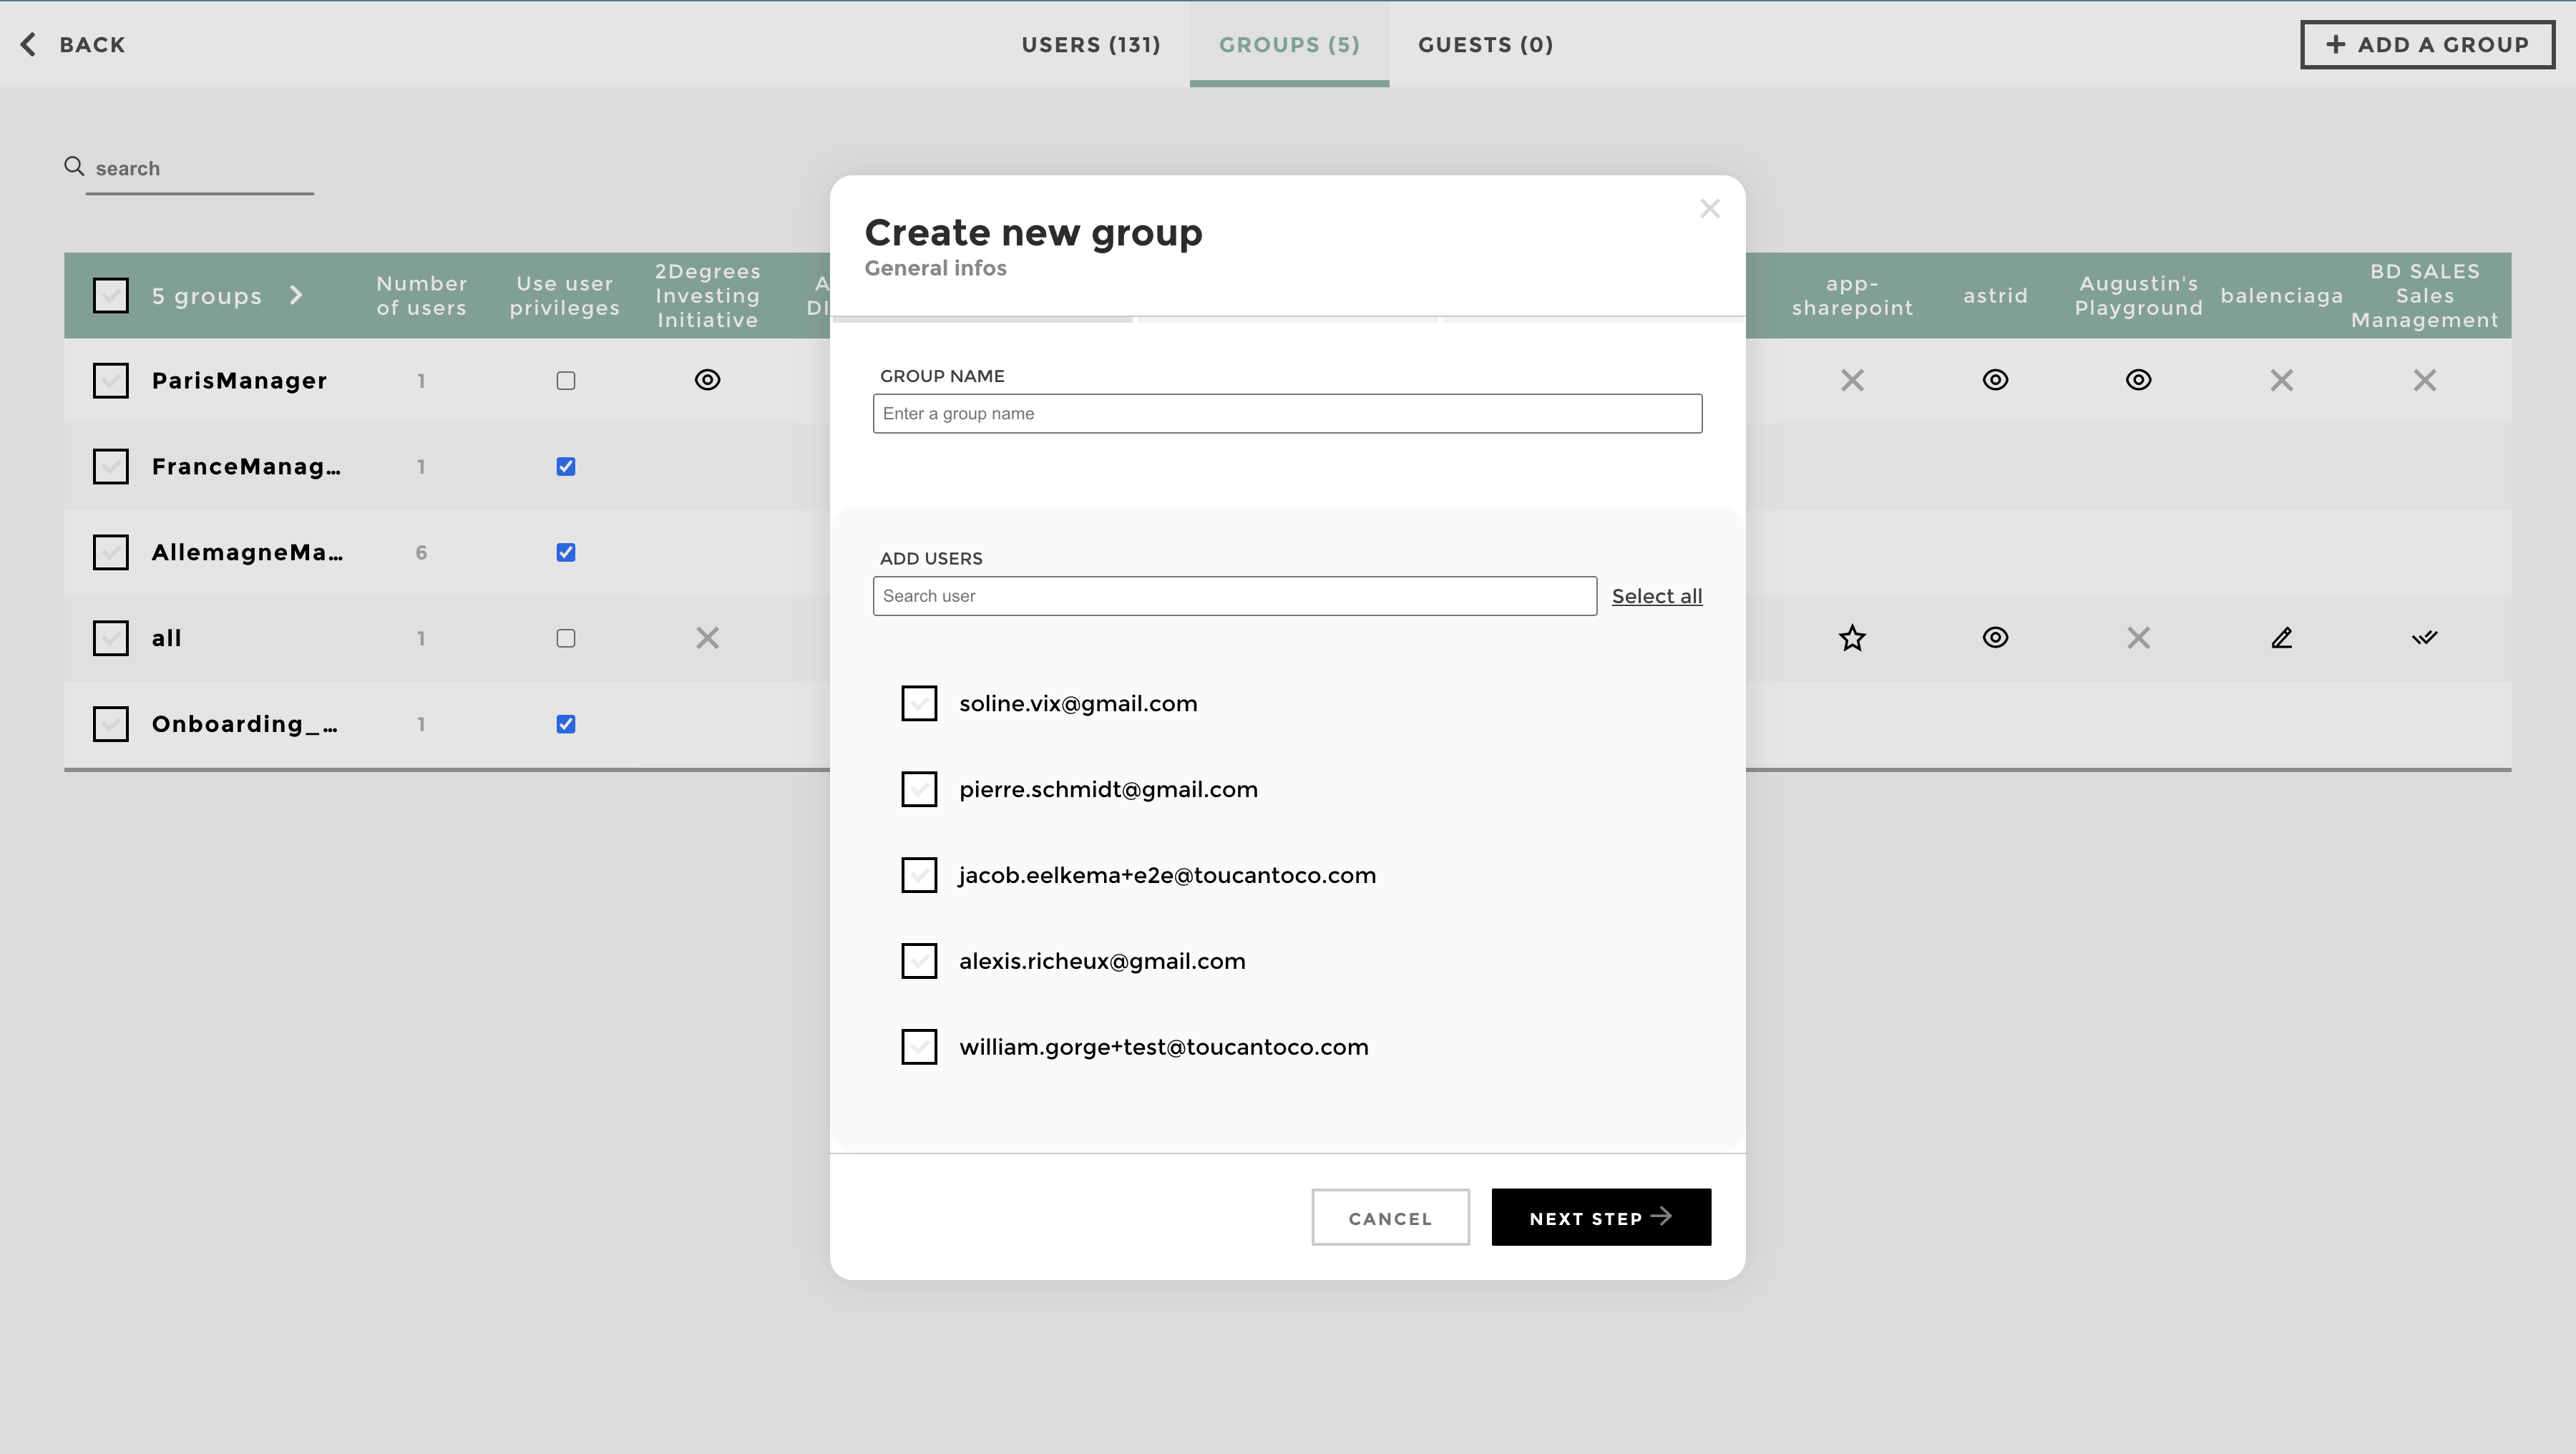
Task: Click the X under astrid for the all row
Action: pos(2139,637)
